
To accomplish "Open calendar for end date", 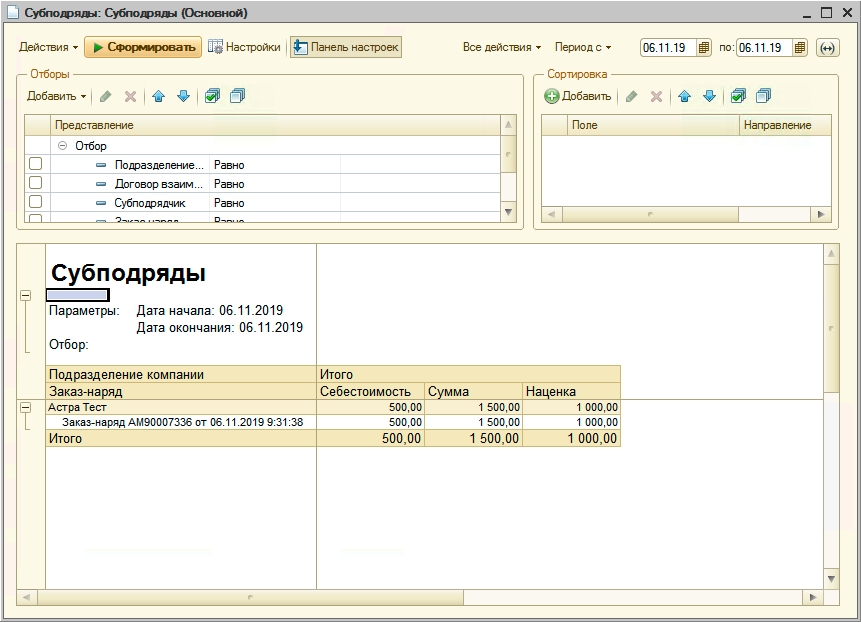I will click(800, 48).
